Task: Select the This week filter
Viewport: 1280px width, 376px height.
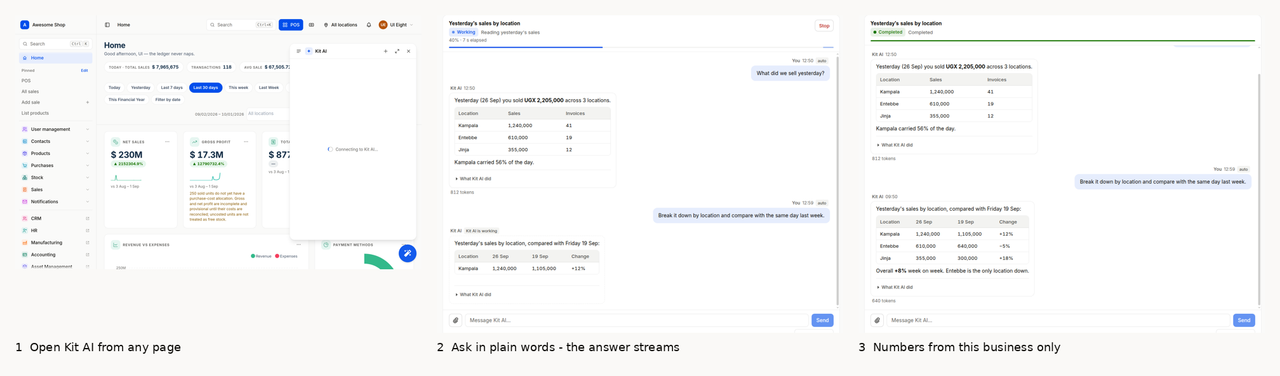Action: pos(239,87)
